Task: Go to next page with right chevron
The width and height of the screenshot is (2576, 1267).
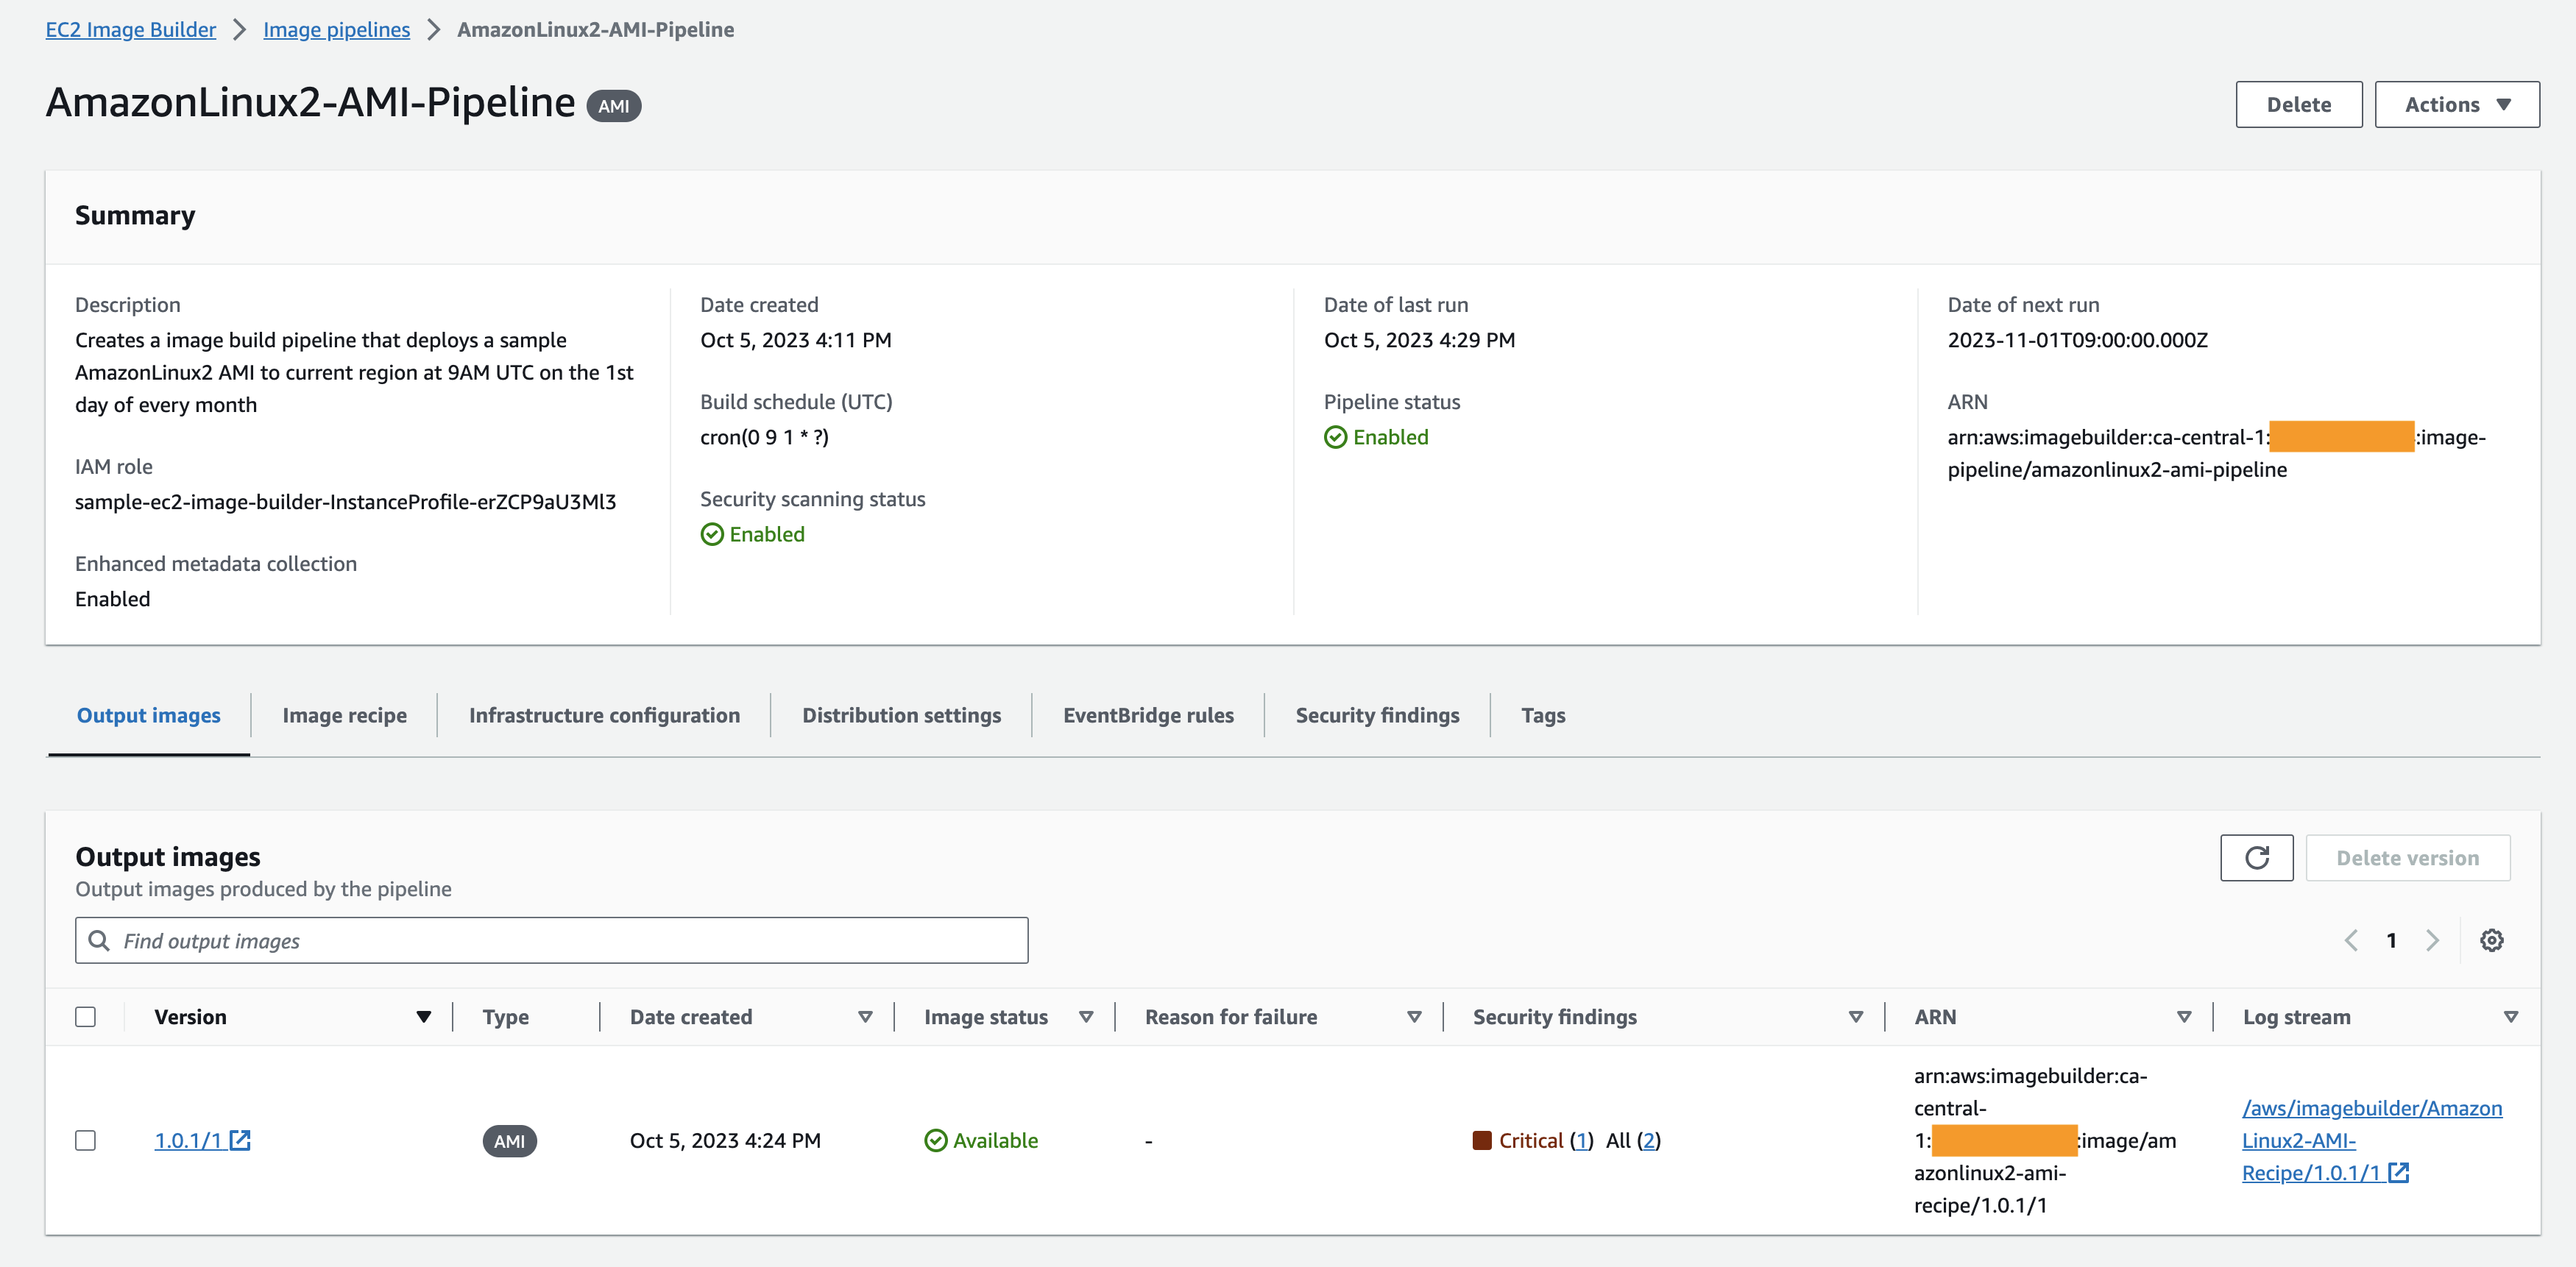Action: [x=2432, y=940]
